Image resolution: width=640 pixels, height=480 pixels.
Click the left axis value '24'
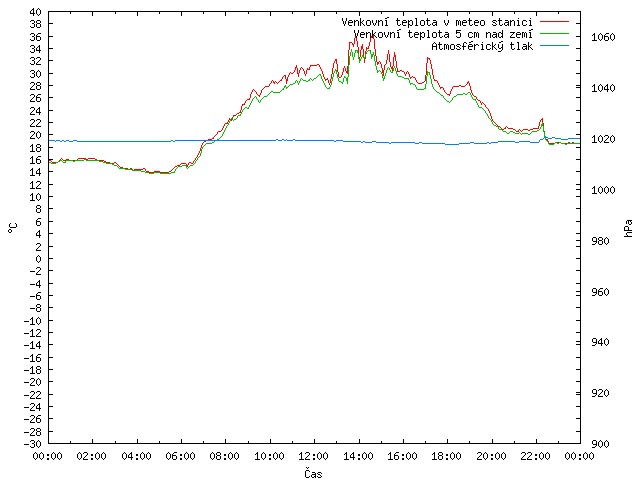(x=36, y=111)
